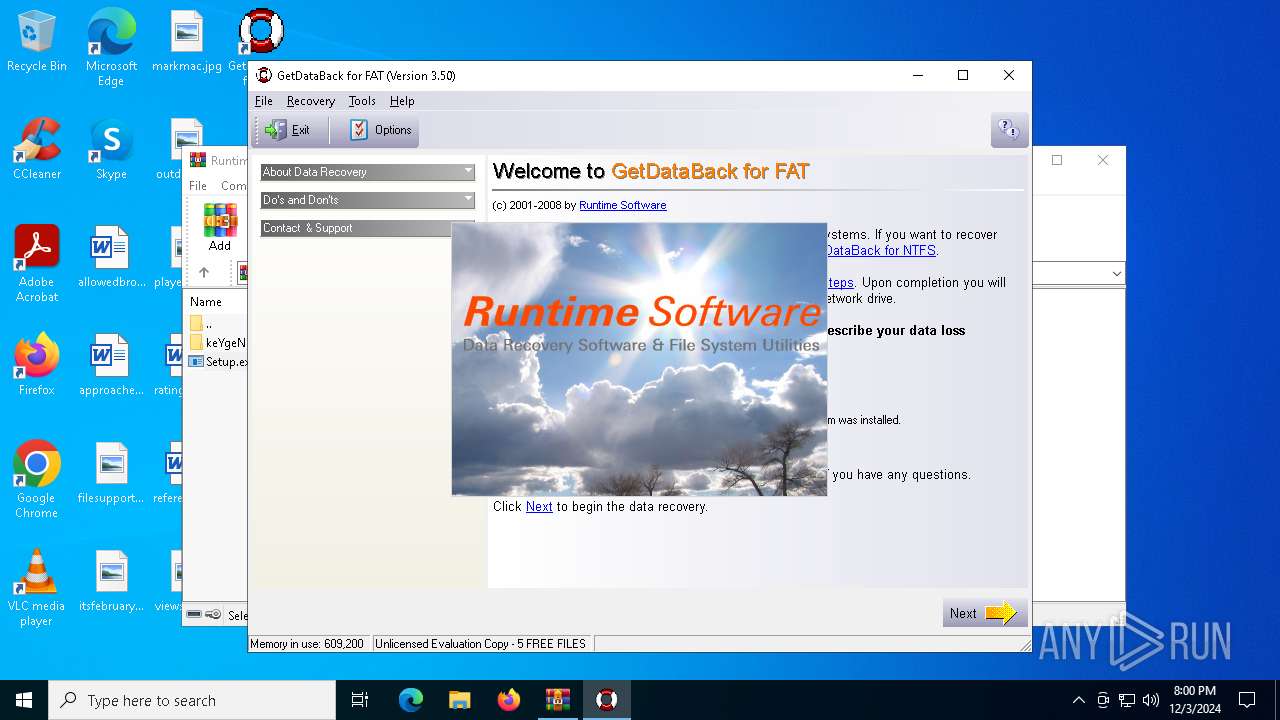Viewport: 1280px width, 720px height.
Task: Select the allowedbro... Word document icon
Action: click(x=111, y=258)
